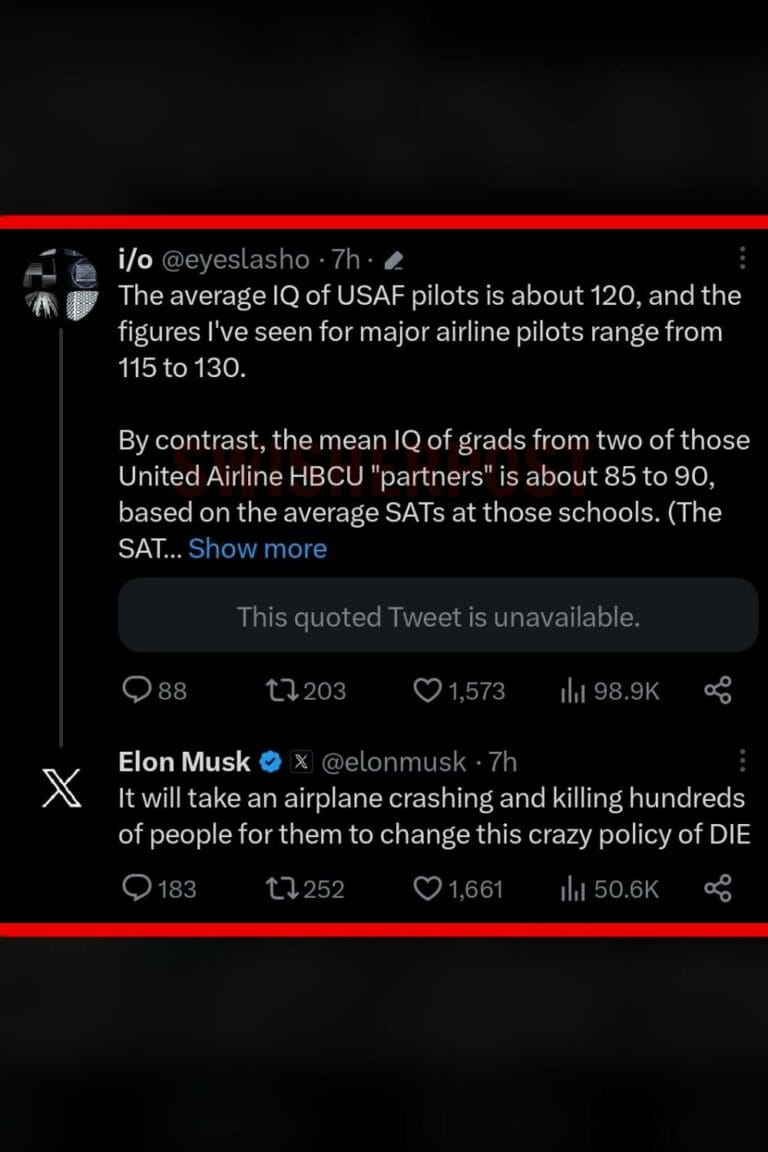View analytics showing 98.9K views

point(571,690)
